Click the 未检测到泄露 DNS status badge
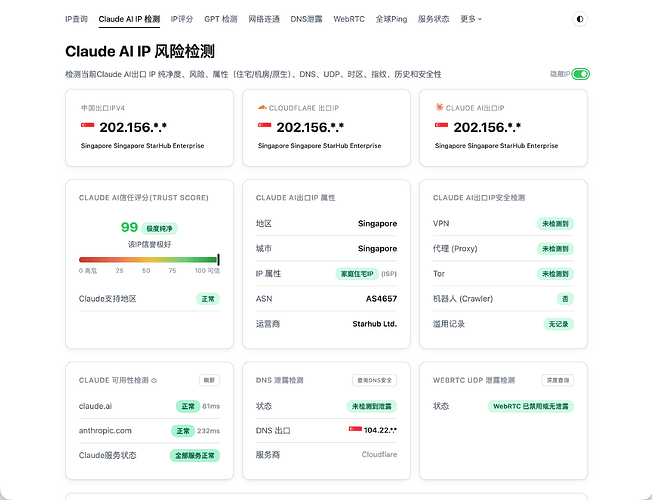The width and height of the screenshot is (652, 500). coord(372,406)
